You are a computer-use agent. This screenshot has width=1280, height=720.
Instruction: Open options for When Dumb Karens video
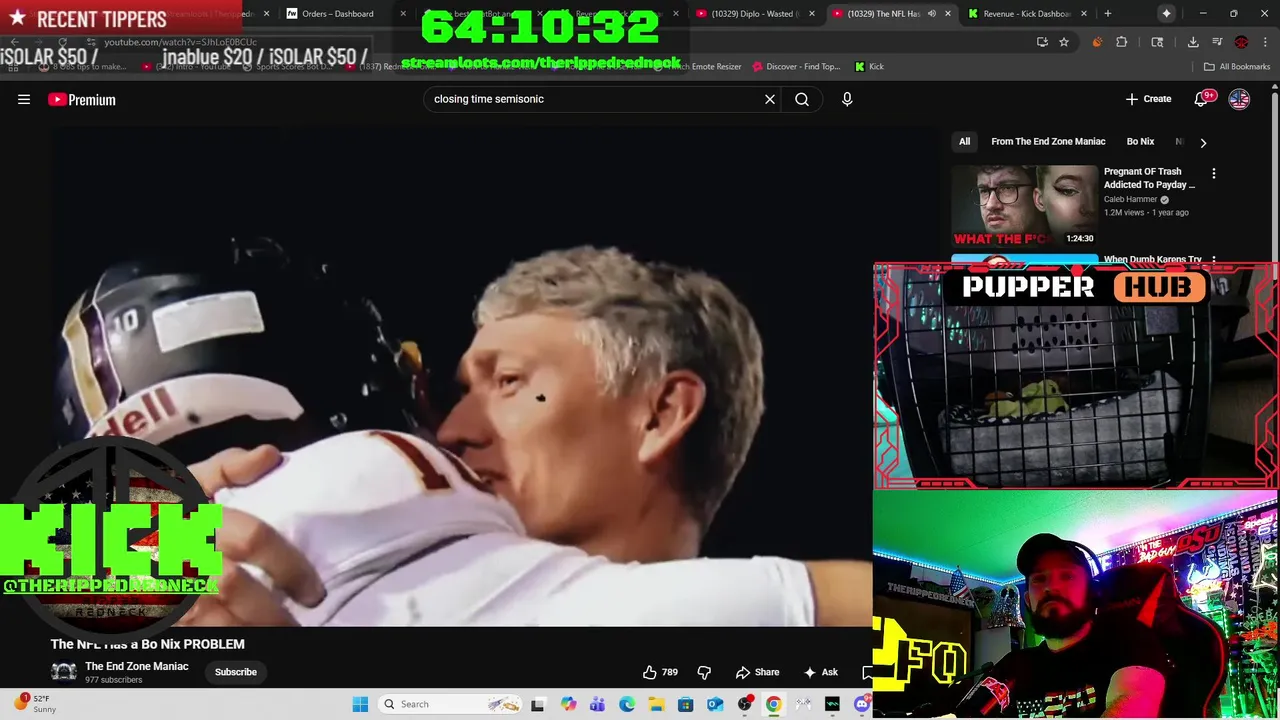click(x=1214, y=260)
